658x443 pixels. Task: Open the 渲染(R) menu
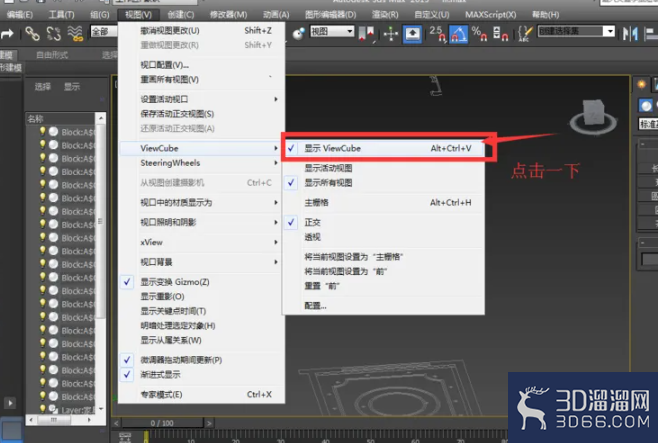coord(385,15)
